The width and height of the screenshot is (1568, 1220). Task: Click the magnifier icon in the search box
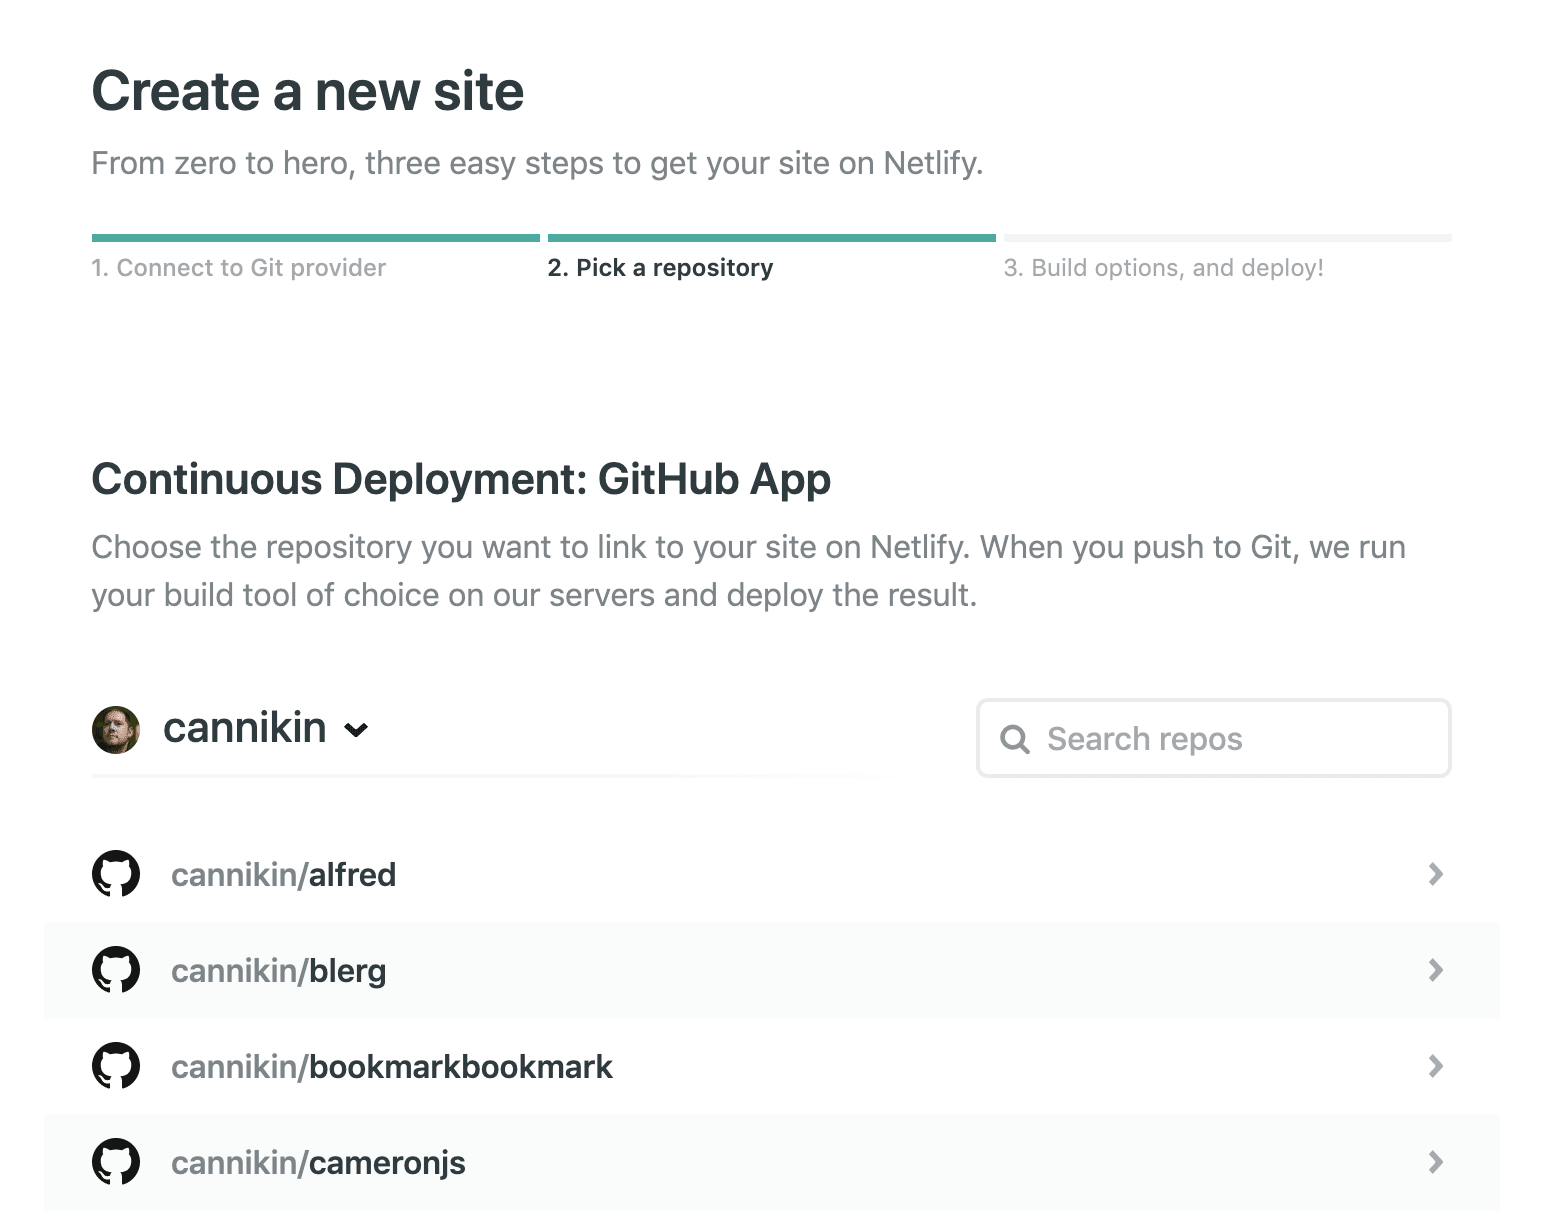[1015, 739]
